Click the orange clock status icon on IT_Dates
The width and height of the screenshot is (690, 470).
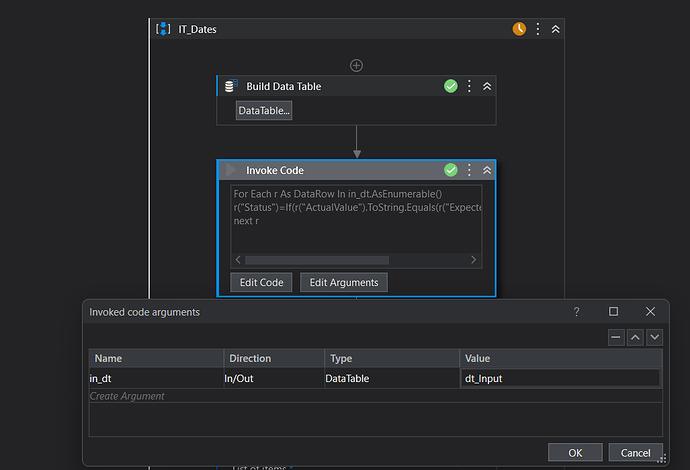(x=519, y=29)
